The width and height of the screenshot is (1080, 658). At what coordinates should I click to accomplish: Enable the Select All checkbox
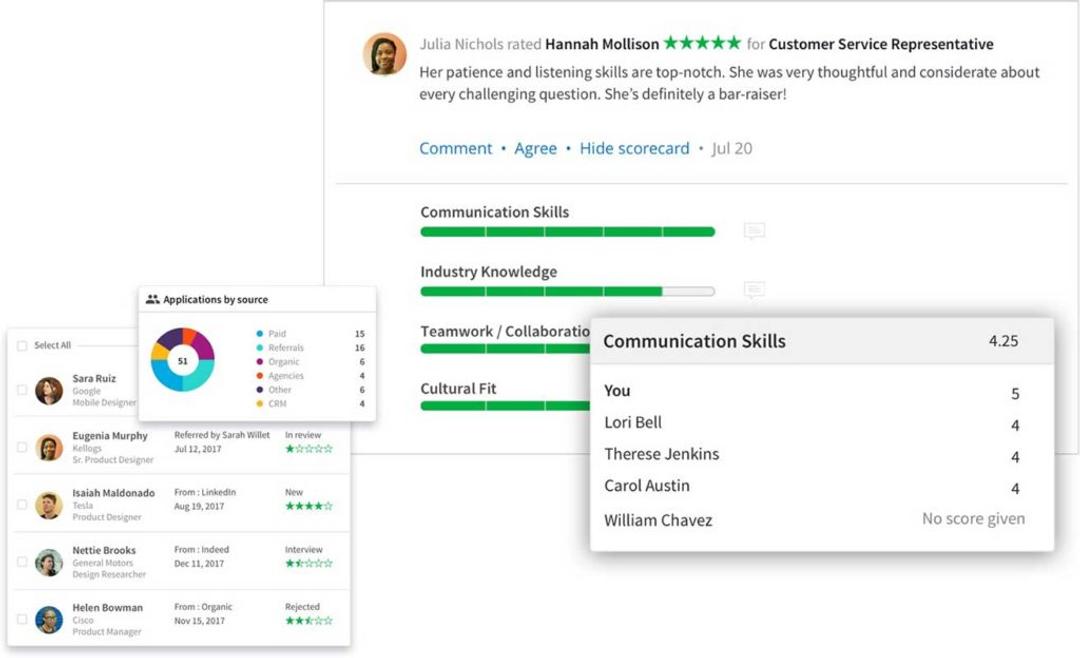22,344
